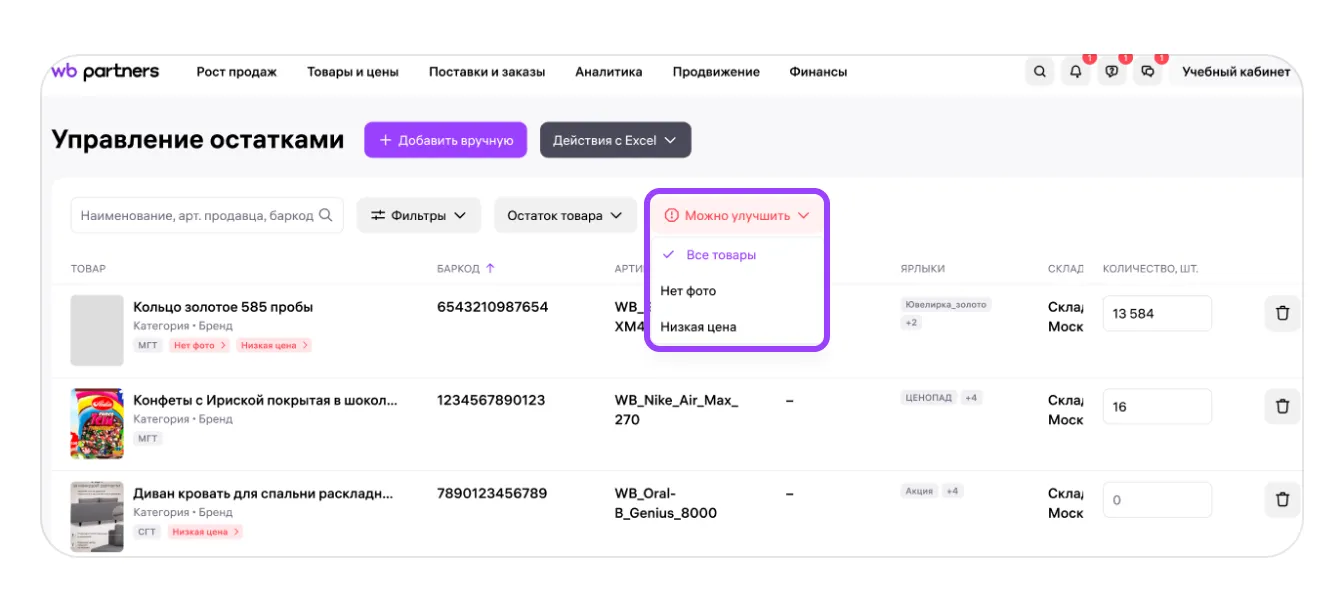
Task: Click Нет фото tag on Кольцо золотое
Action: tap(199, 345)
